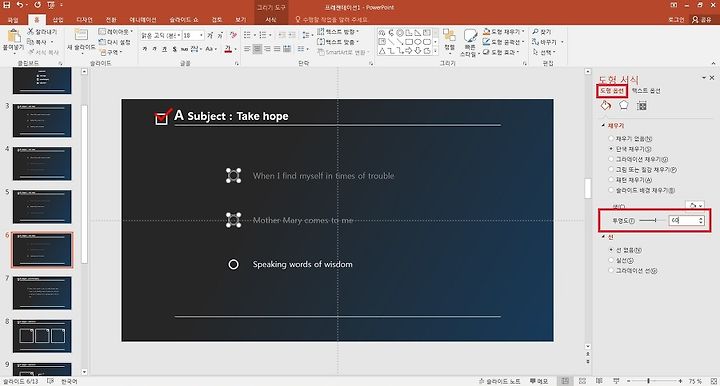This screenshot has width=720, height=386.
Task: Open the 전환 (Transitions) tab
Action: [111, 20]
